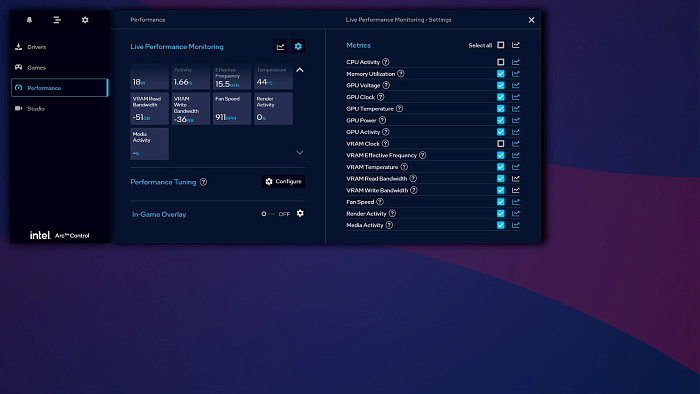Close the Live Performance Monitoring Settings panel
The image size is (700, 394).
click(x=531, y=20)
